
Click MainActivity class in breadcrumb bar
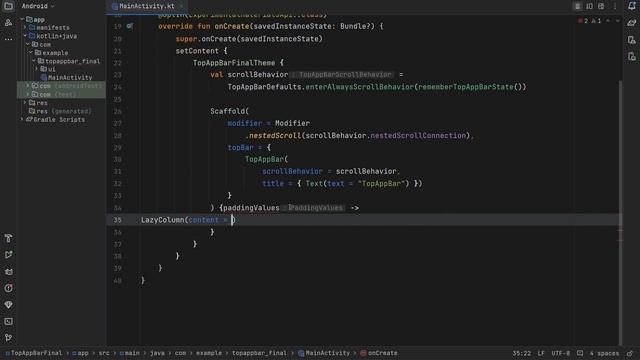coord(324,353)
